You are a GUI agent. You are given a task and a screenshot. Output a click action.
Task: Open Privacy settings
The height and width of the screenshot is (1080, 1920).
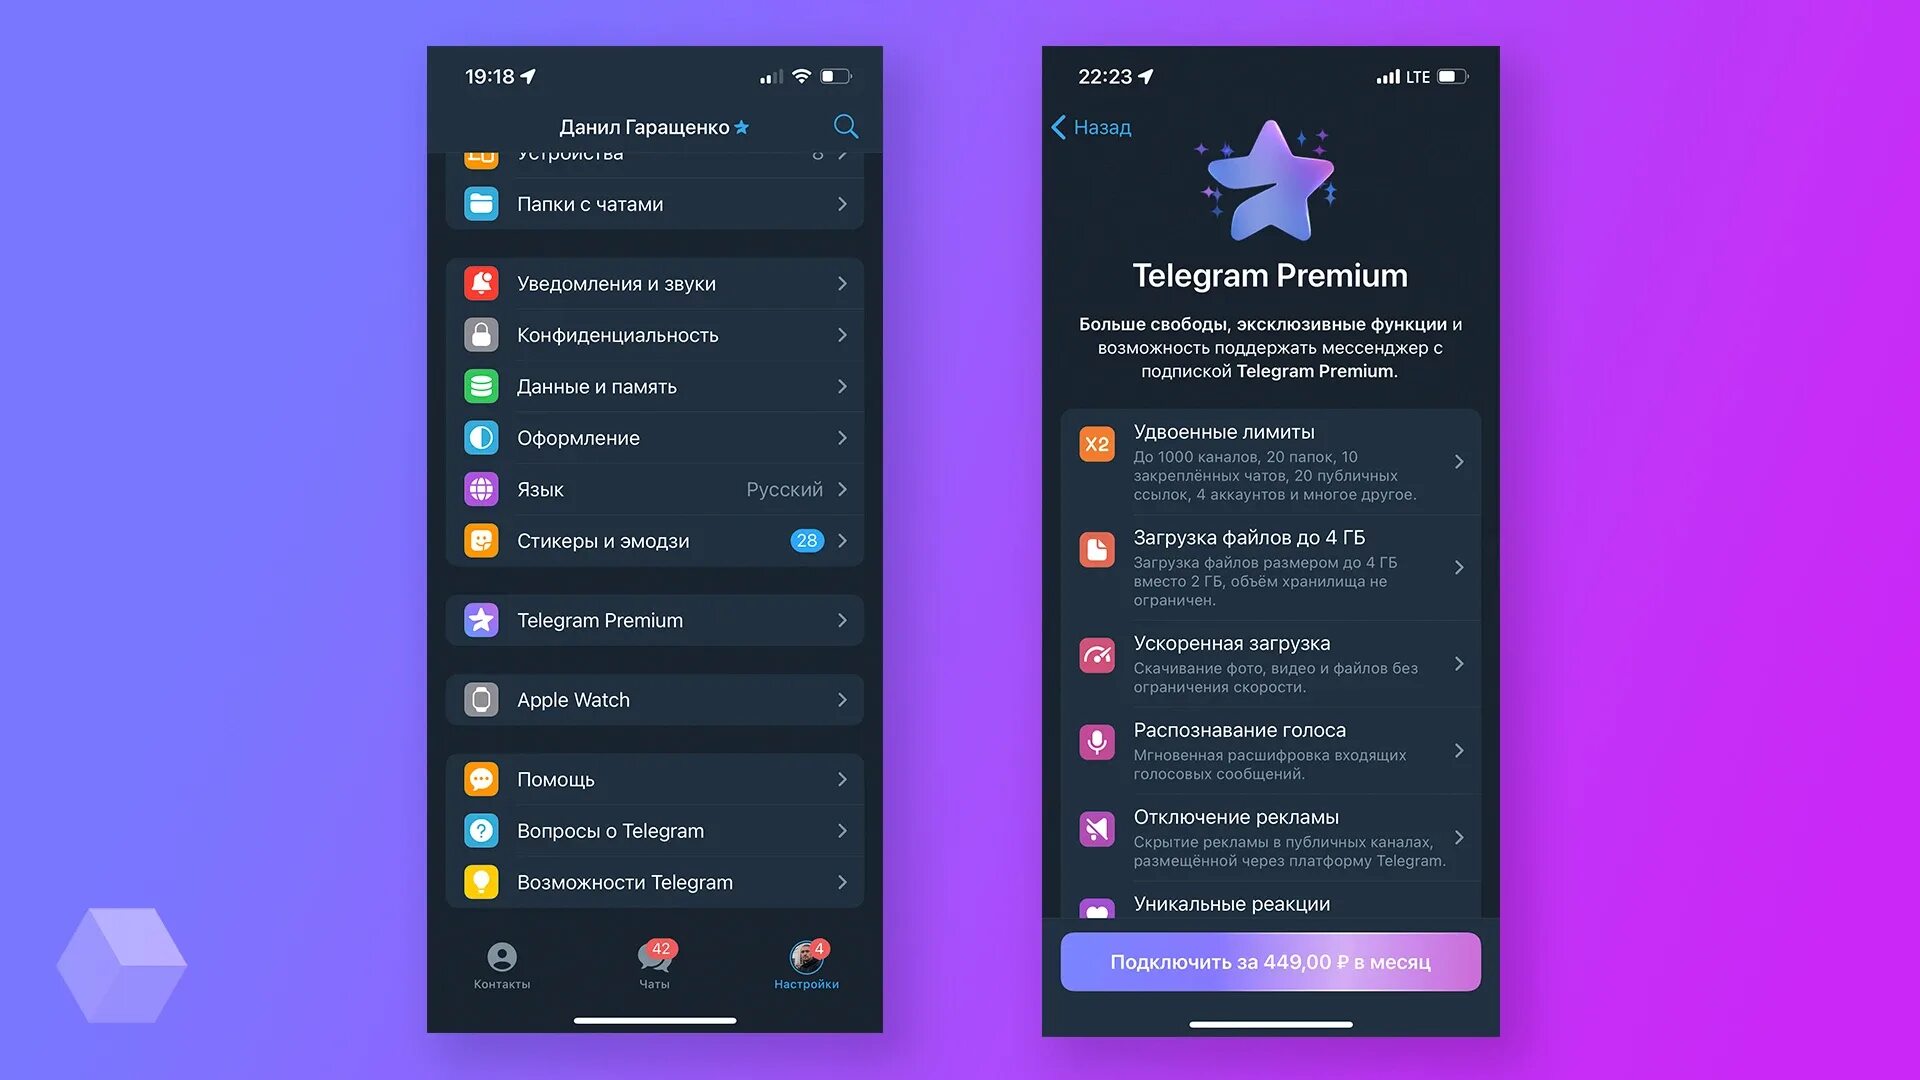[x=657, y=335]
